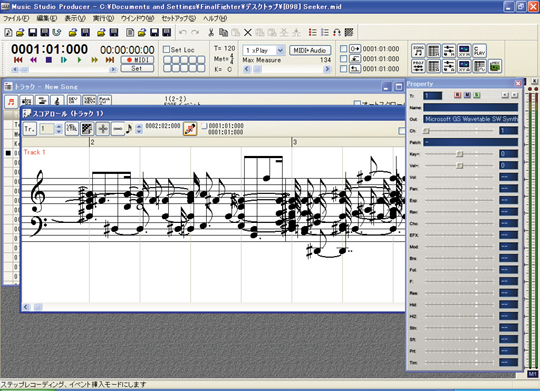540x391 pixels.
Task: Tick the checkbox beside the punch-in locator icon
Action: pyautogui.click(x=343, y=59)
